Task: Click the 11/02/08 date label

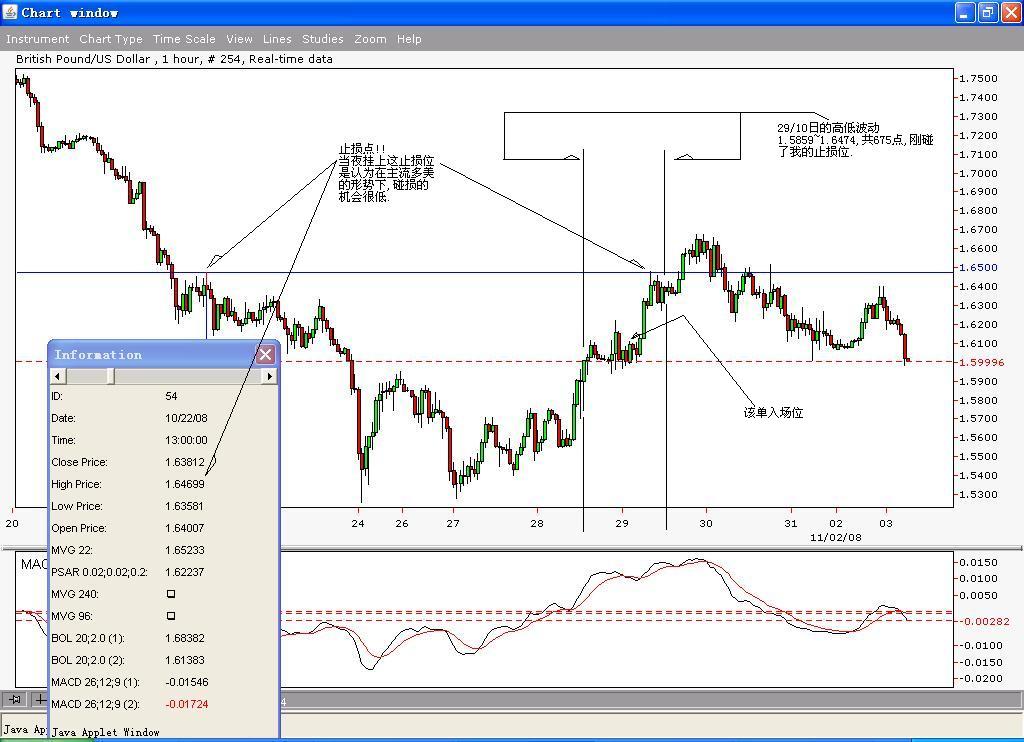Action: (835, 538)
